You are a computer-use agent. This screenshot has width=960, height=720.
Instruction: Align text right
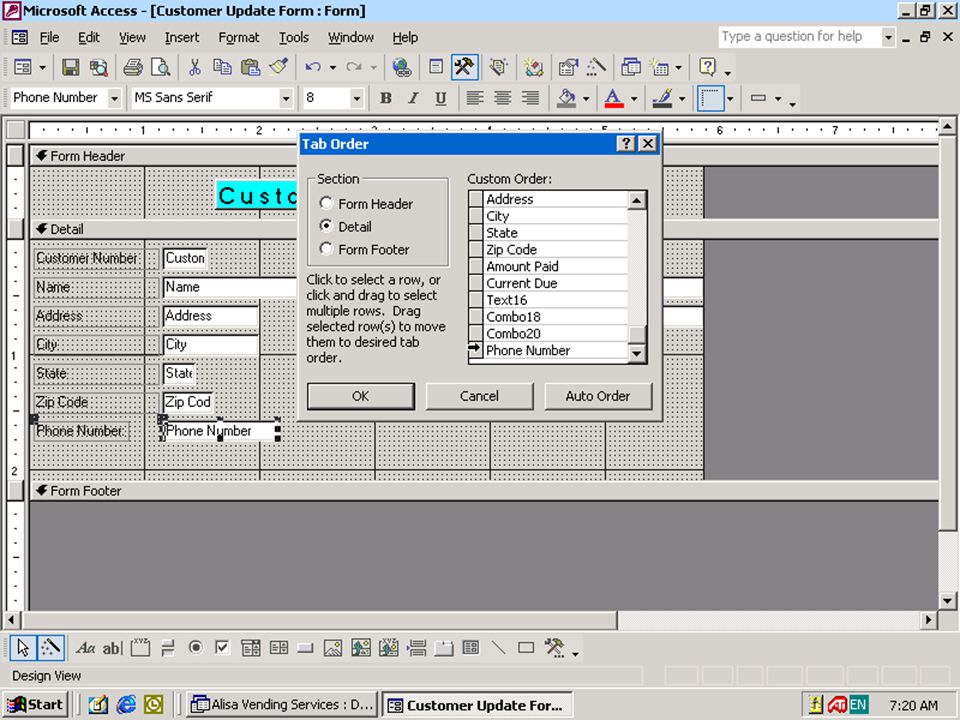530,98
